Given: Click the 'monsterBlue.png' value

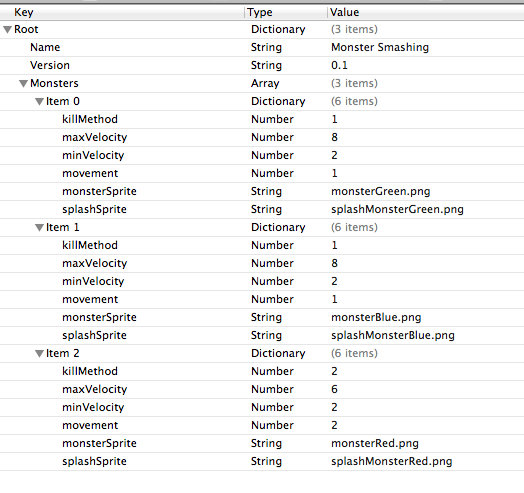Looking at the screenshot, I should tap(376, 318).
